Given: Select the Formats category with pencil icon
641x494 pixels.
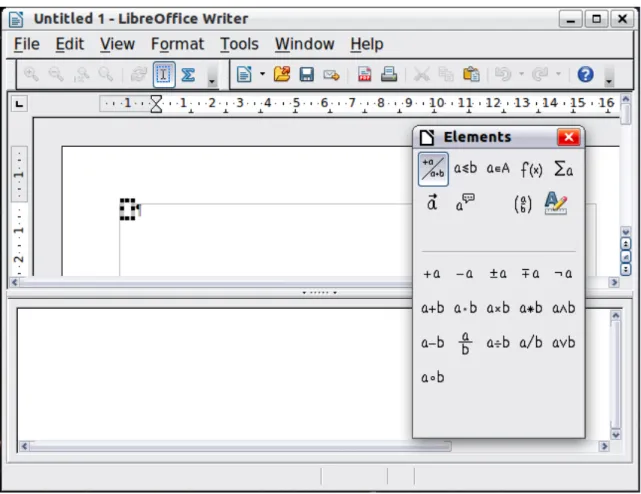Looking at the screenshot, I should click(x=556, y=203).
